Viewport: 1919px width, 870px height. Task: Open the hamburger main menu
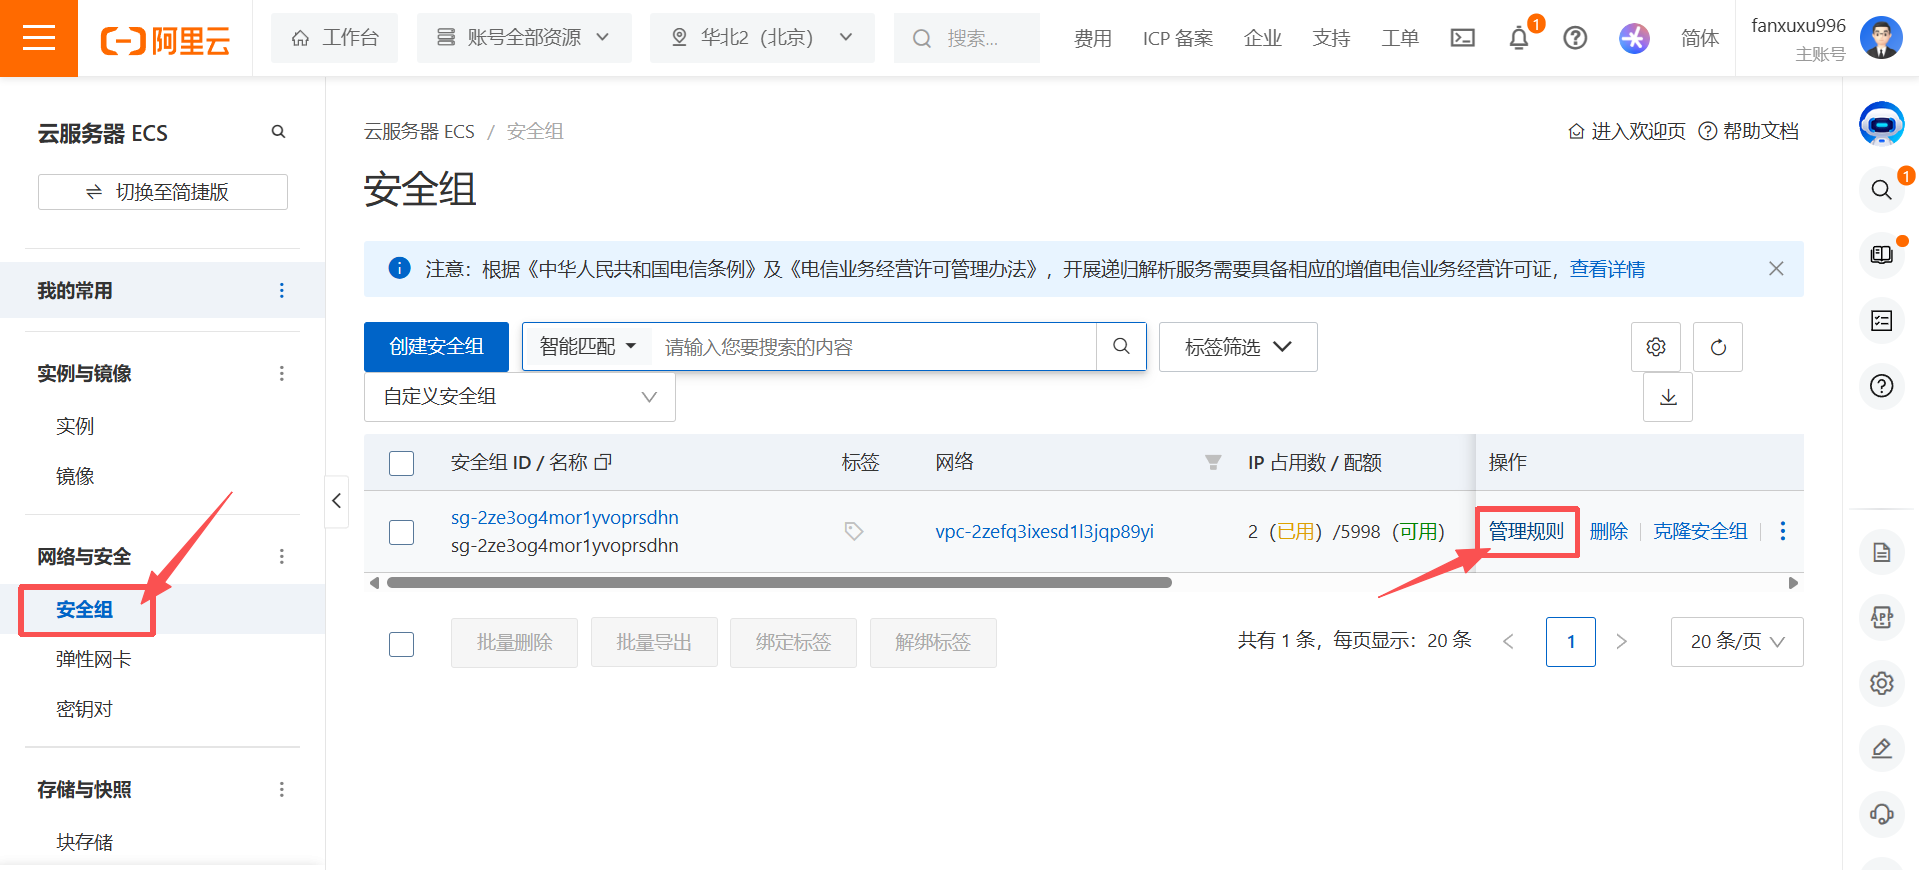click(39, 38)
